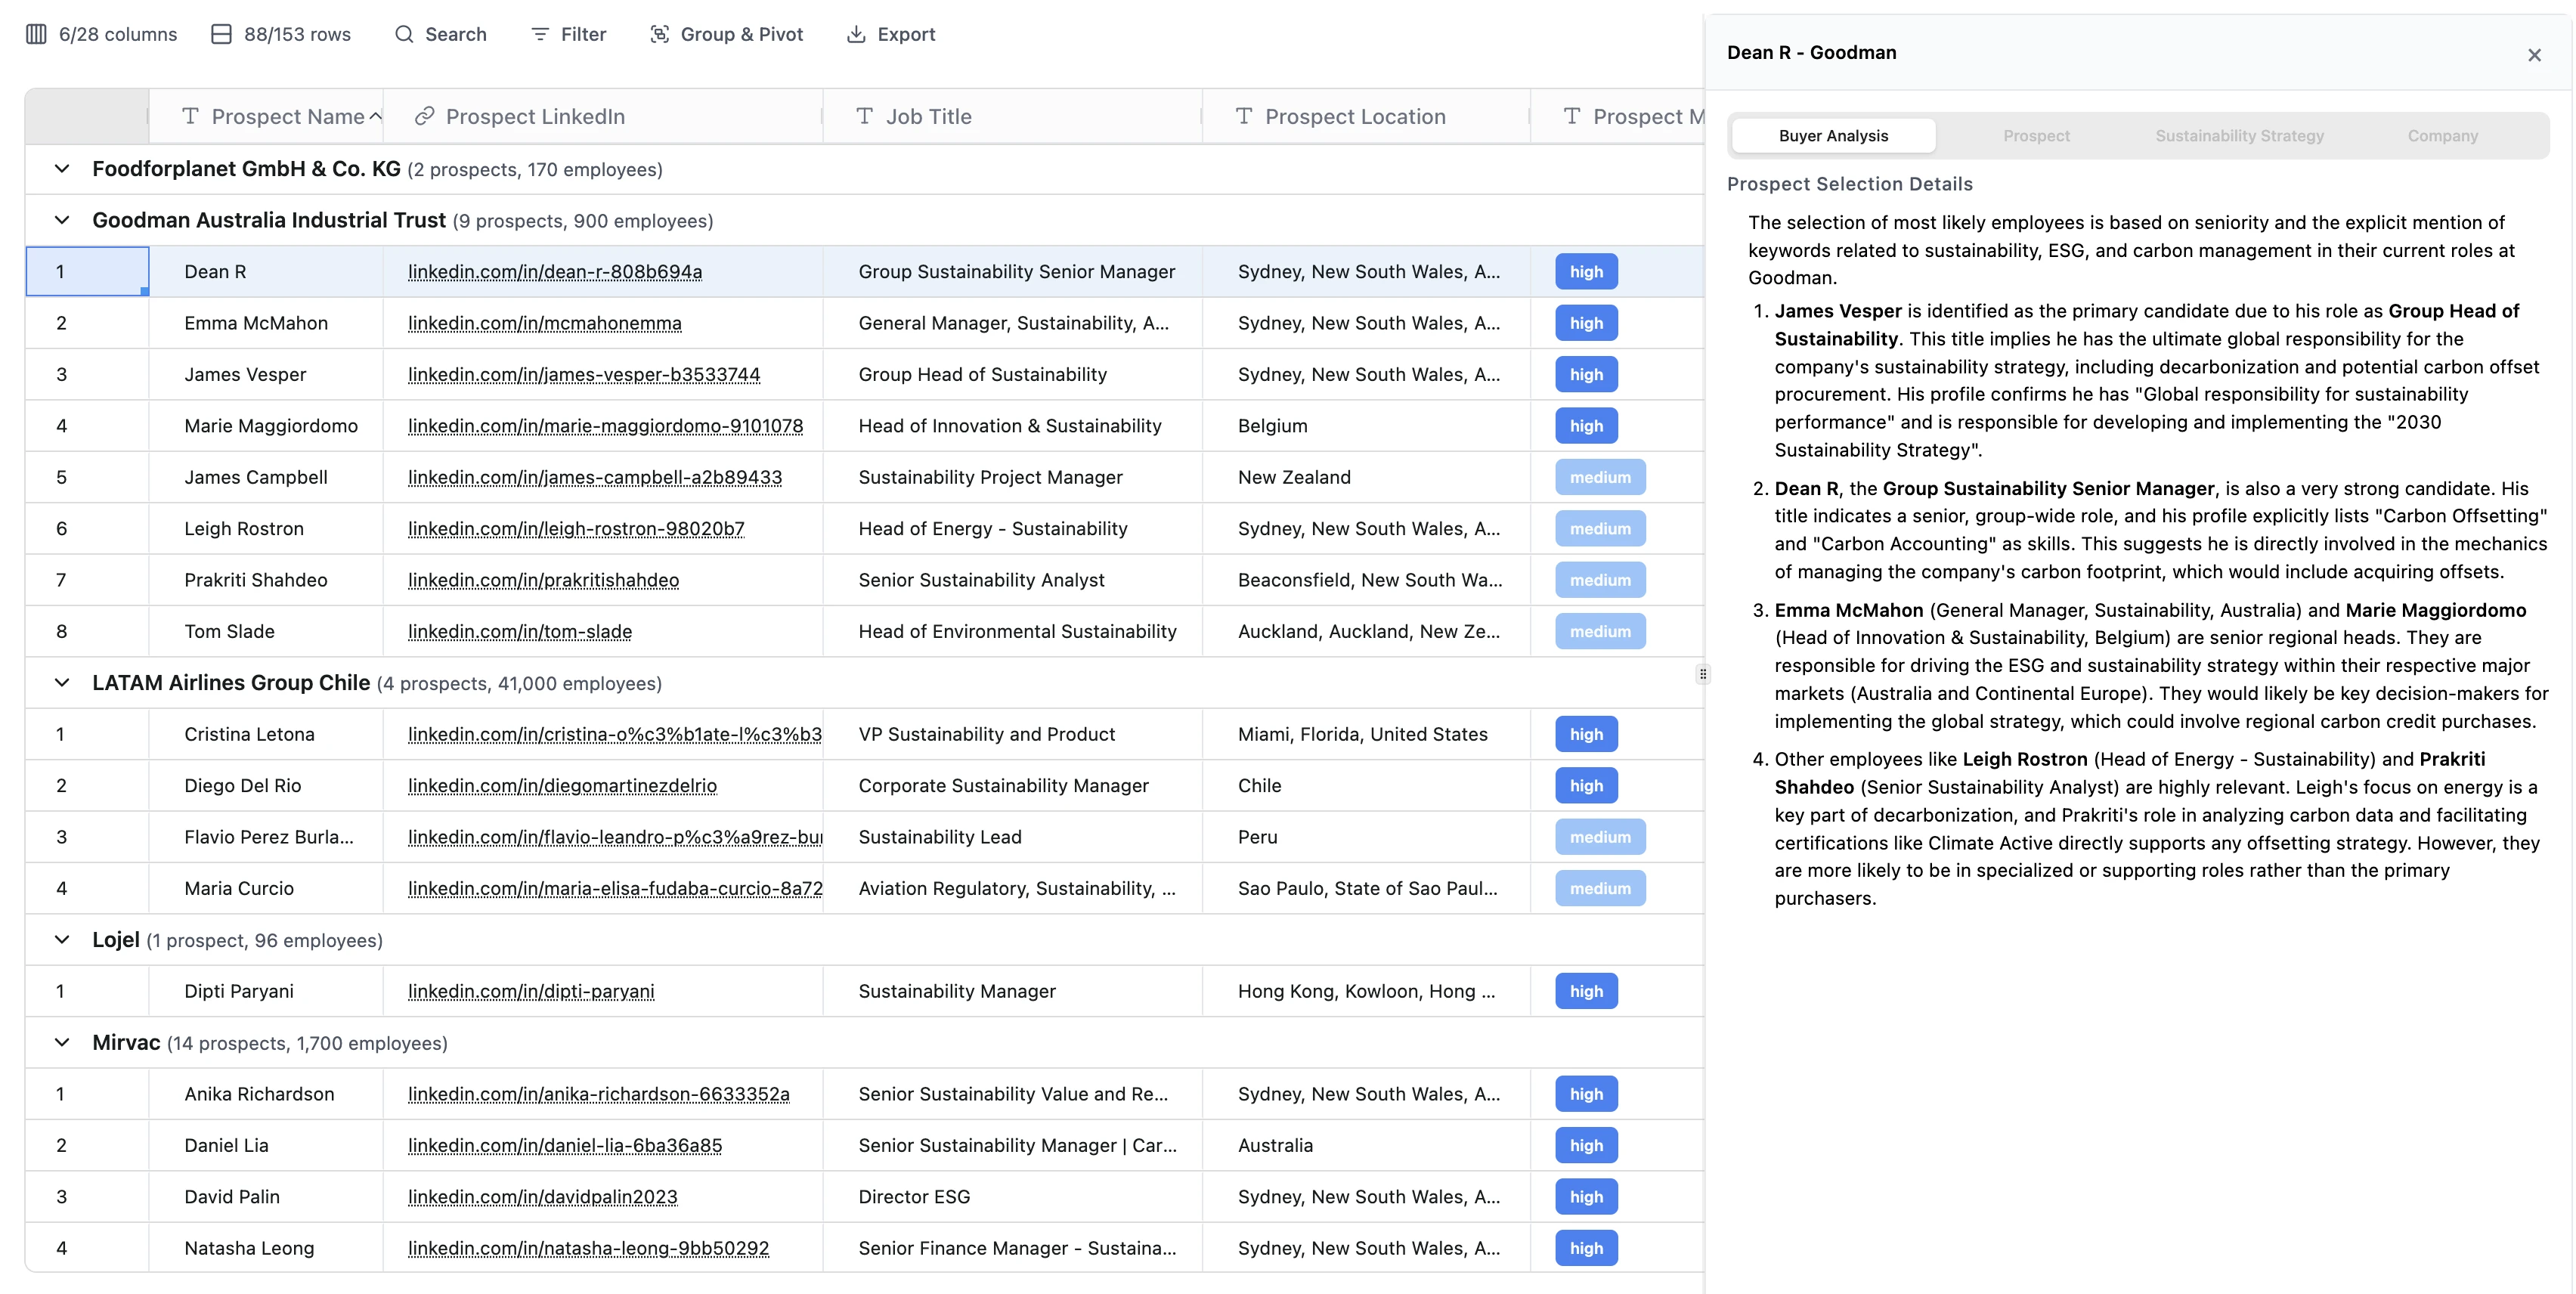The height and width of the screenshot is (1294, 2576).
Task: Click the columns icon in the toolbar
Action: tap(36, 34)
